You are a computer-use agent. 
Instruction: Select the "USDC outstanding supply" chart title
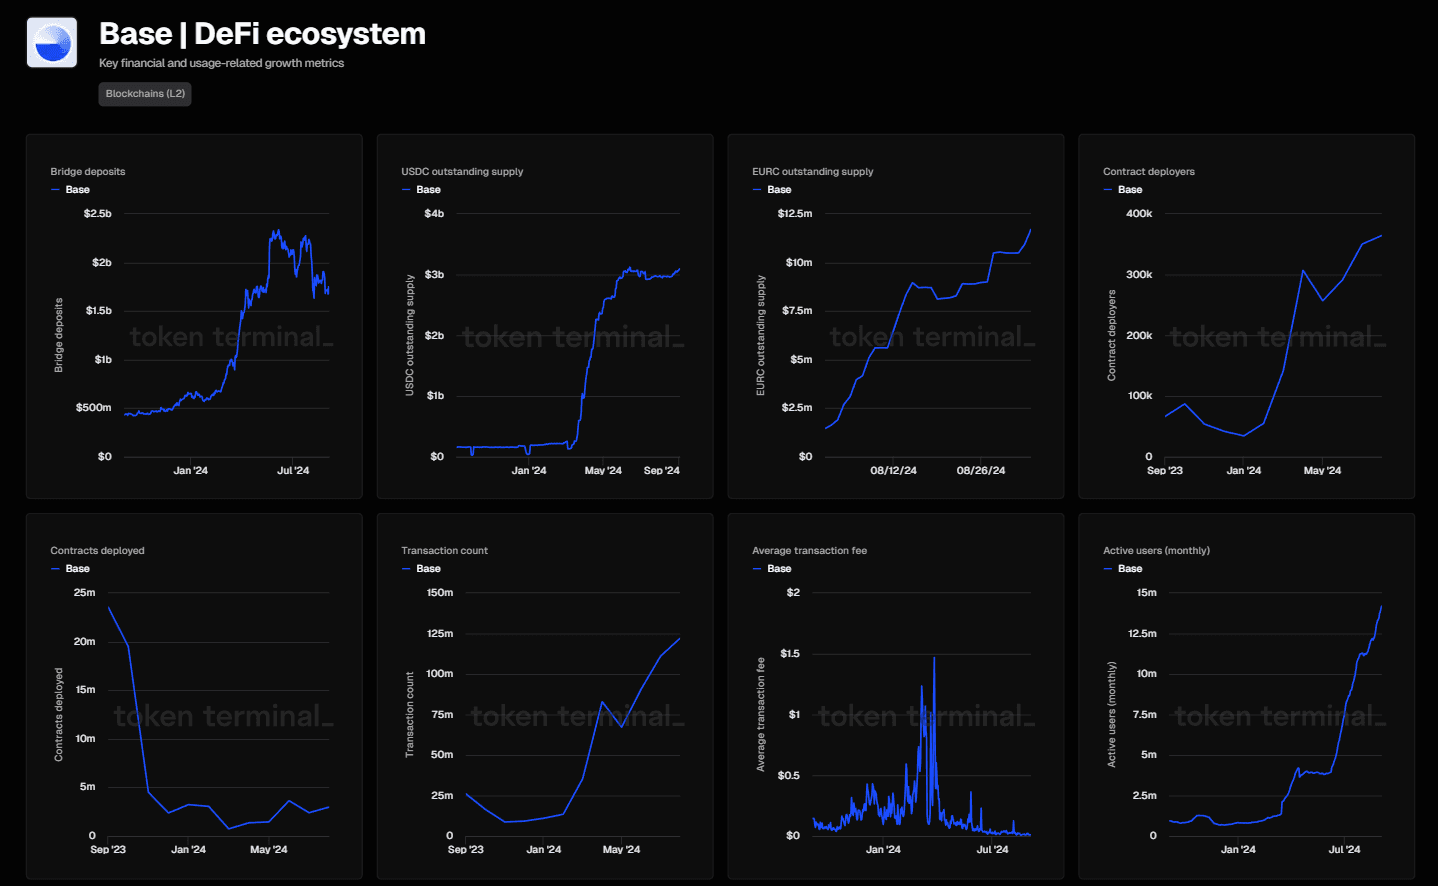pos(462,172)
